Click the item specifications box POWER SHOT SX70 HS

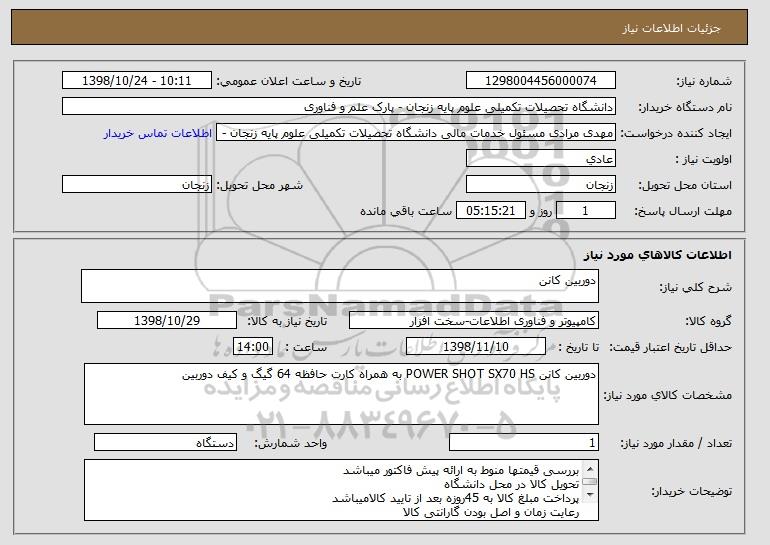point(341,394)
